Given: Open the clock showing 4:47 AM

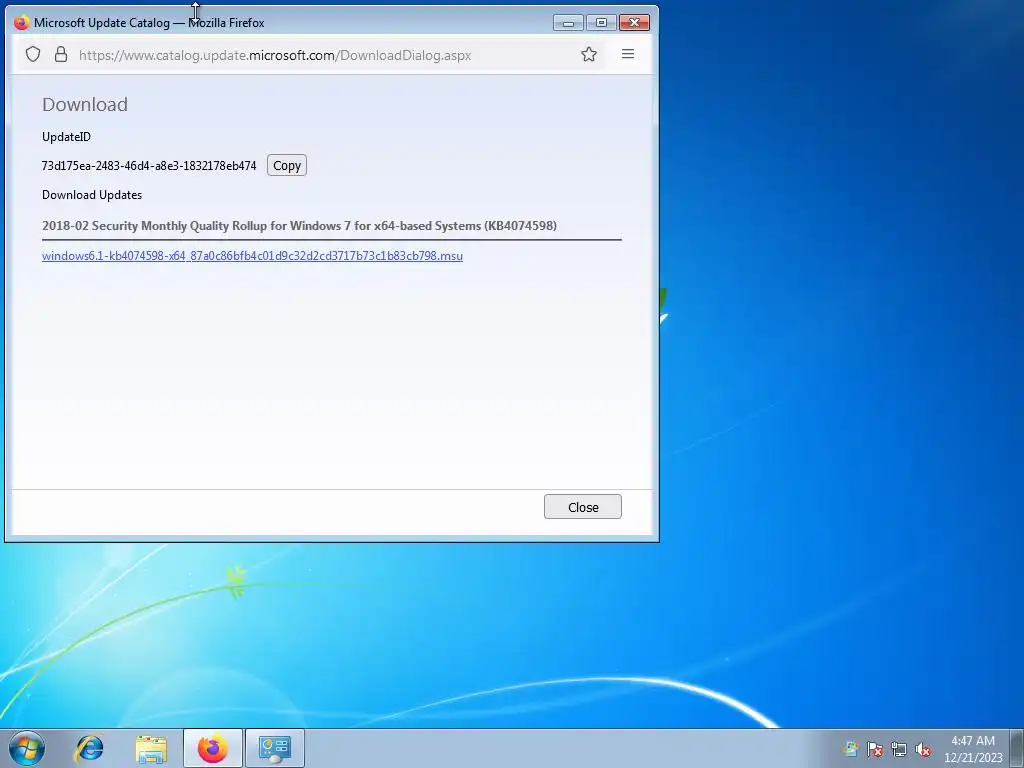Looking at the screenshot, I should (x=972, y=749).
